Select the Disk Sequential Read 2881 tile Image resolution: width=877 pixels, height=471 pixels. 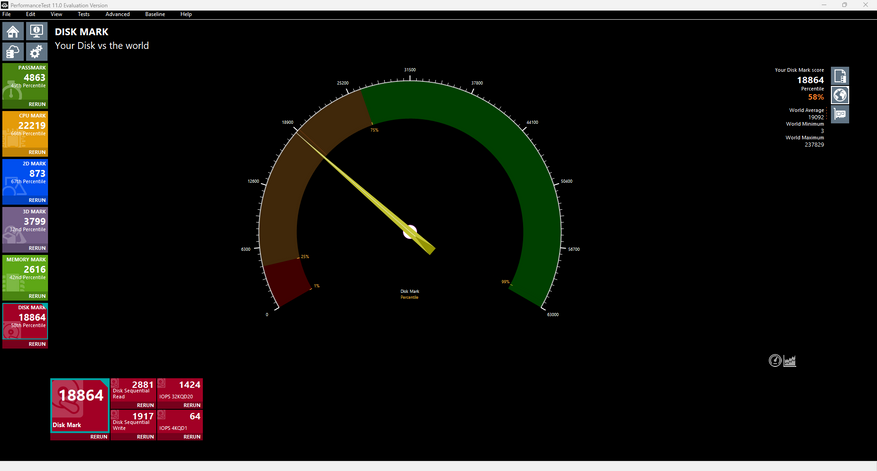click(x=133, y=390)
